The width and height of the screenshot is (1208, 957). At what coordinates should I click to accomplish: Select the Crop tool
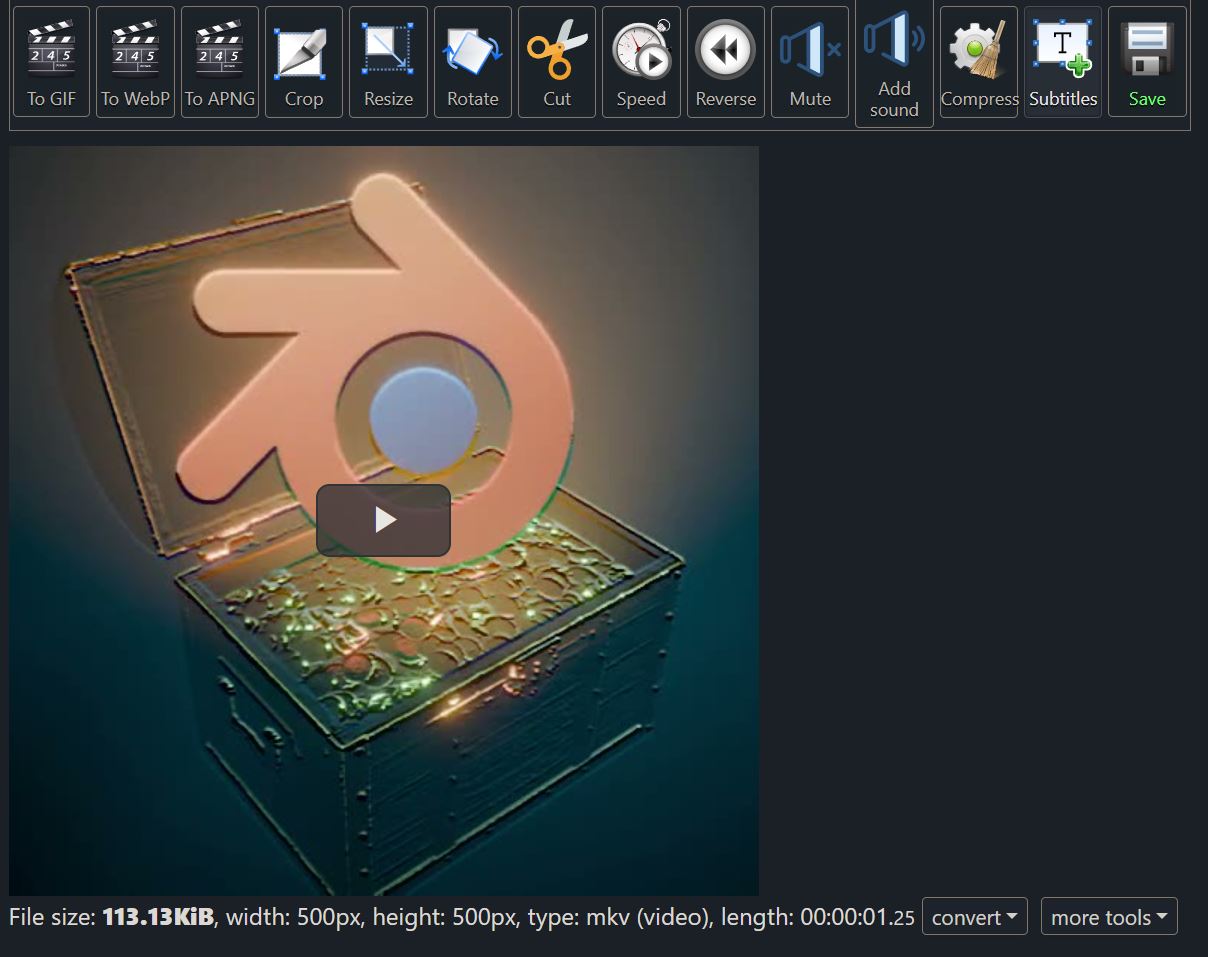coord(304,62)
